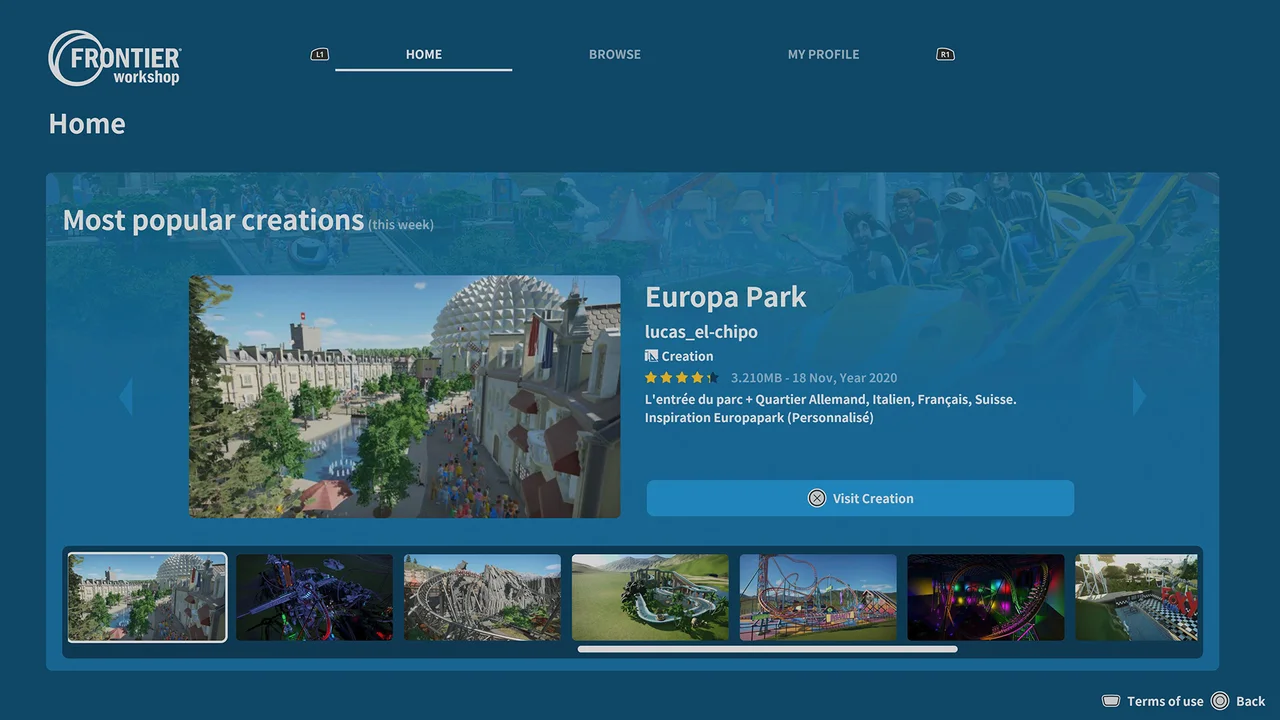Open creator lucas_el-chipo's name
The width and height of the screenshot is (1280, 720).
coord(701,332)
